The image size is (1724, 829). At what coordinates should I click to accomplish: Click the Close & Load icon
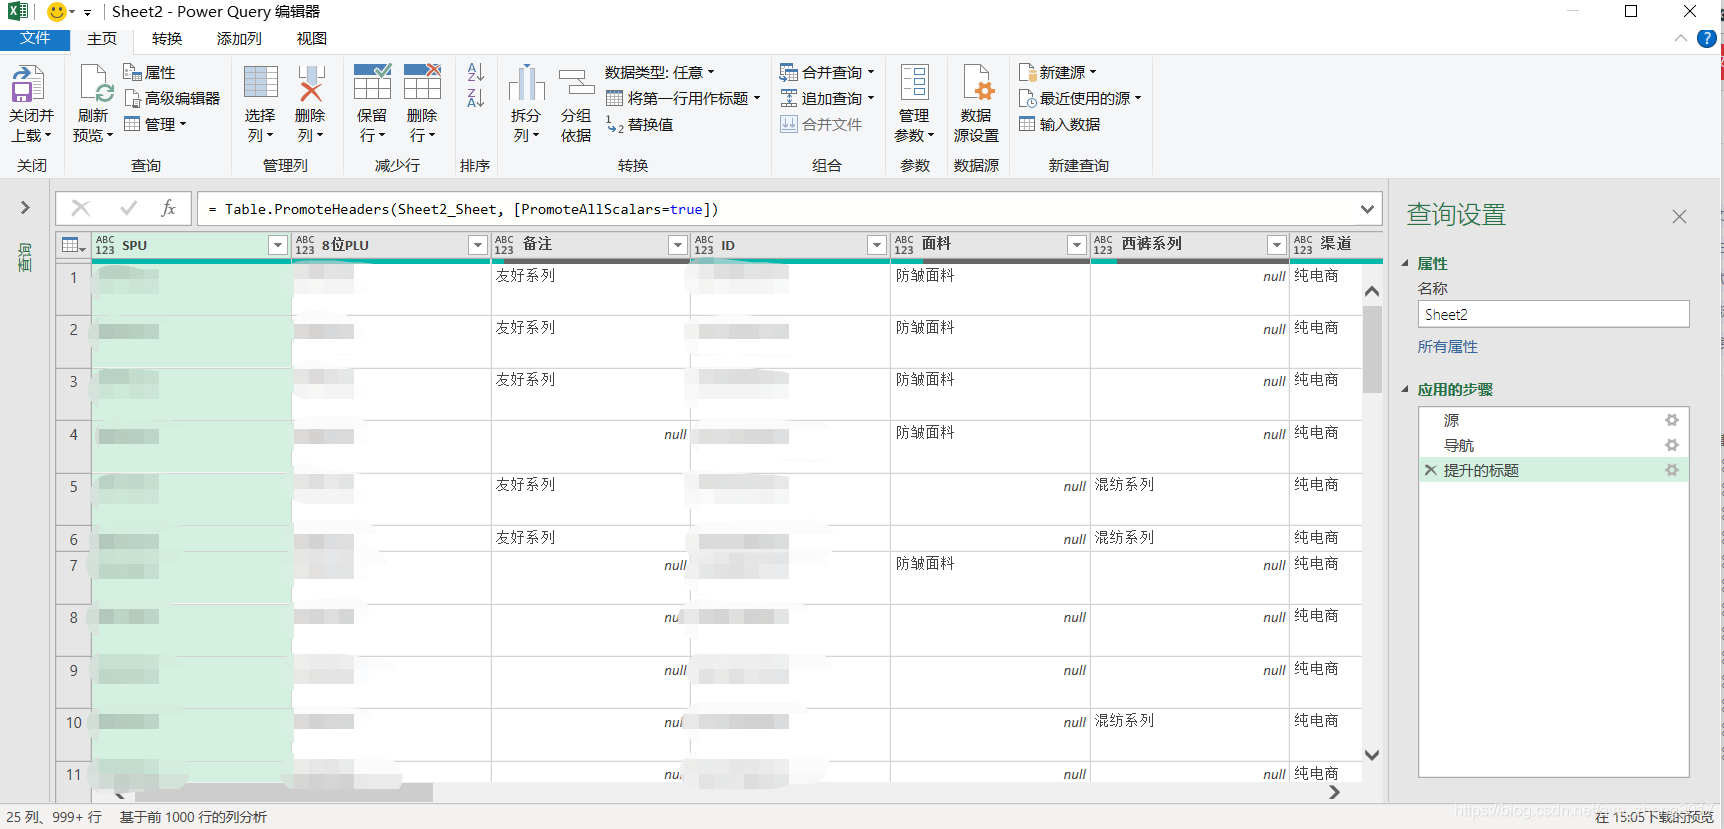tap(28, 84)
